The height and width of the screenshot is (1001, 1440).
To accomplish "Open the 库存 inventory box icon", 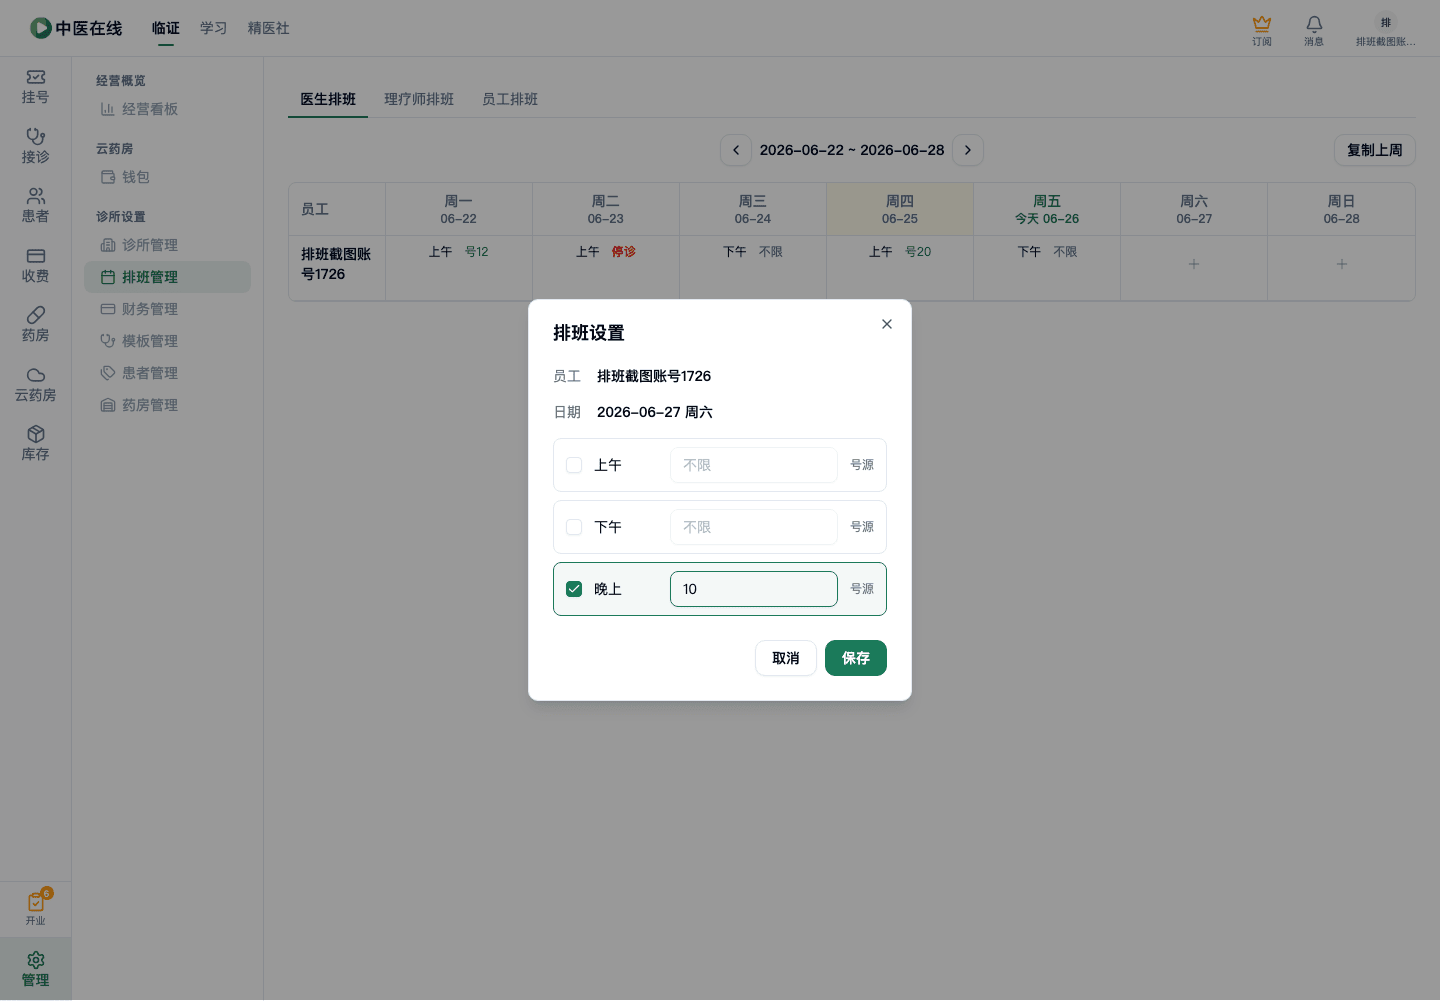I will 36,434.
